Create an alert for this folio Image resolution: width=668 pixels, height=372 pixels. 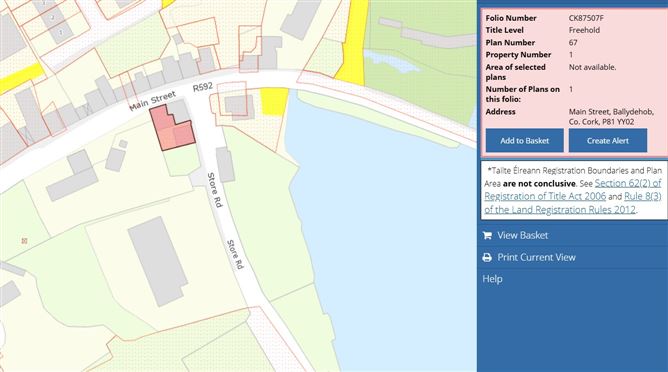608,141
